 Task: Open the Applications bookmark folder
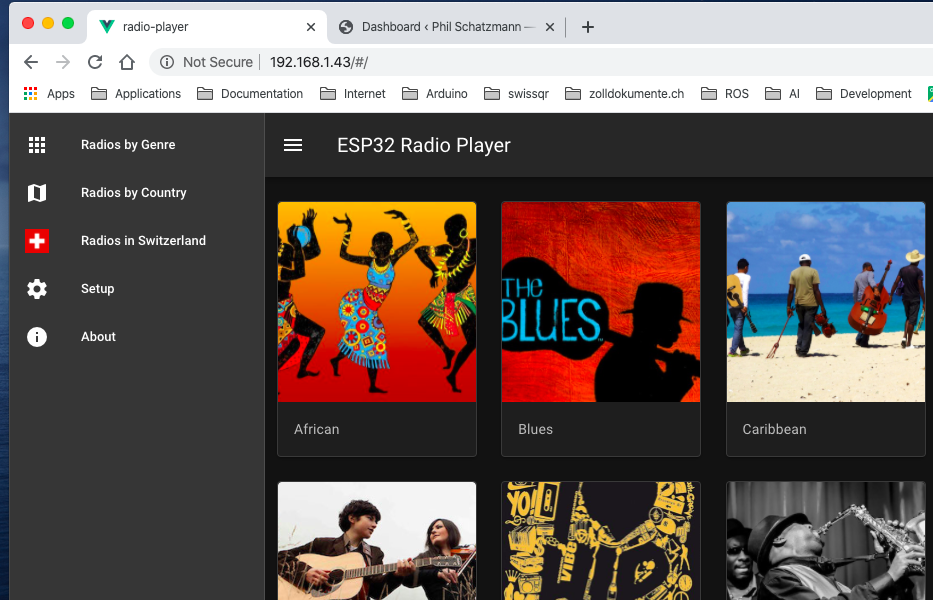click(136, 94)
